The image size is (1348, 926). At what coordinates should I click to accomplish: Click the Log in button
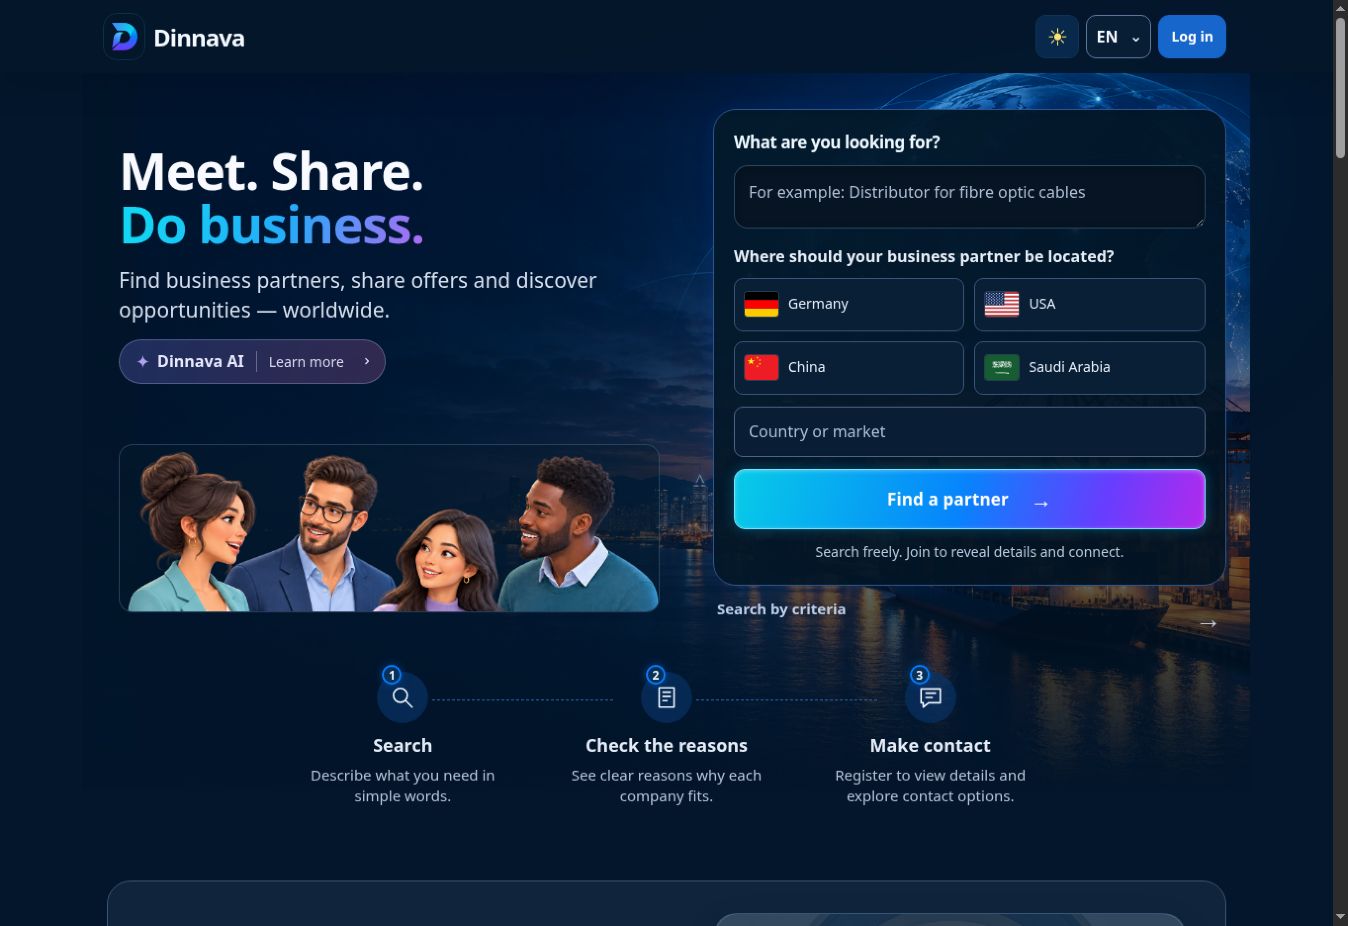[x=1192, y=37]
